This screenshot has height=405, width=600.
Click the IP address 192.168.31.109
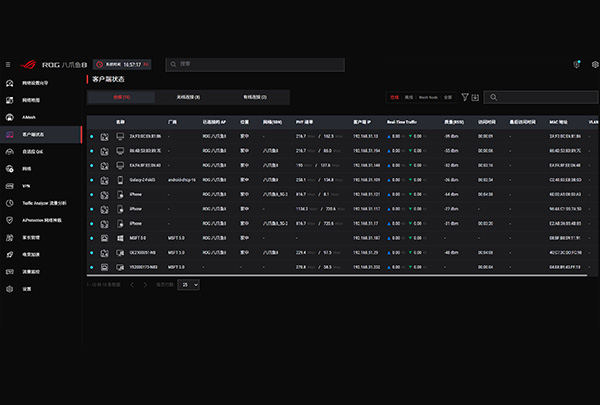coord(366,180)
